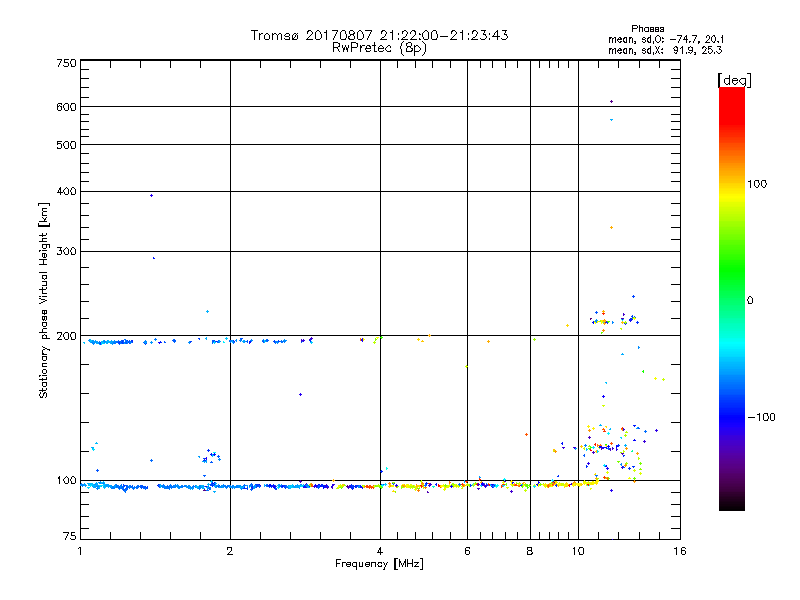This screenshot has height=600, width=800.
Task: Click the '[deg]' colorbar unit label
Action: tap(734, 80)
